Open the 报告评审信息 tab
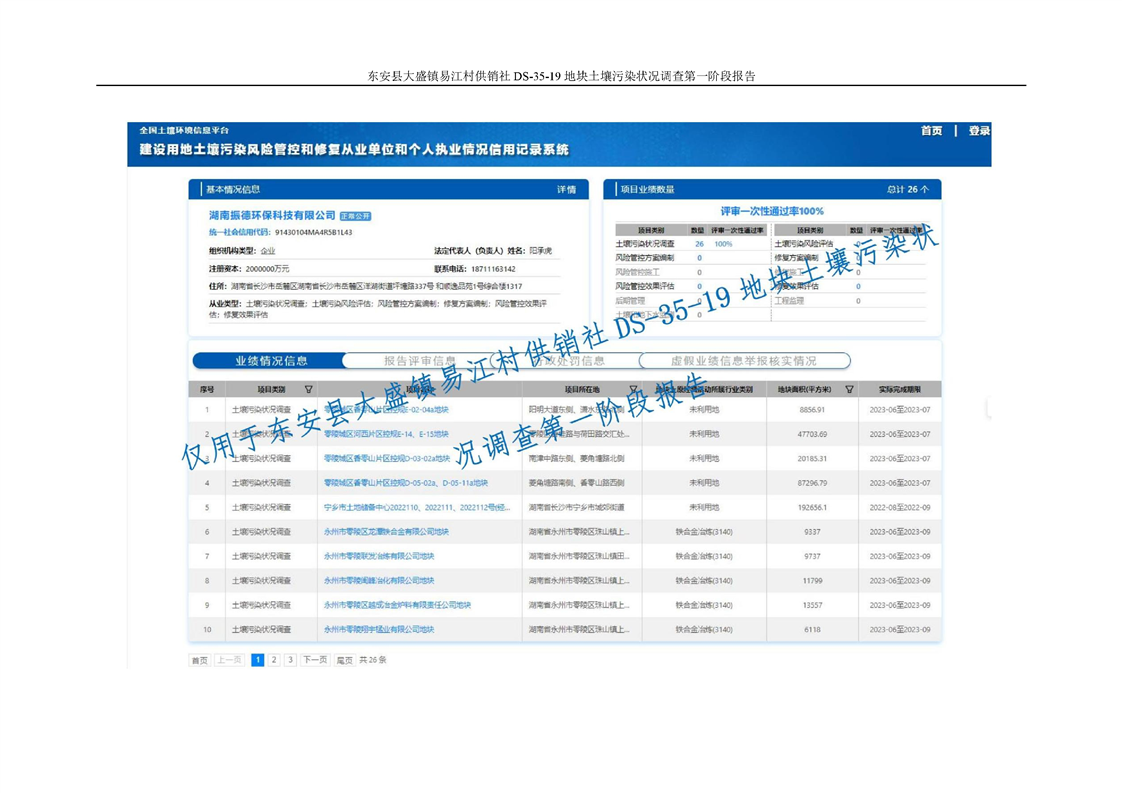Image resolution: width=1122 pixels, height=793 pixels. tap(420, 361)
